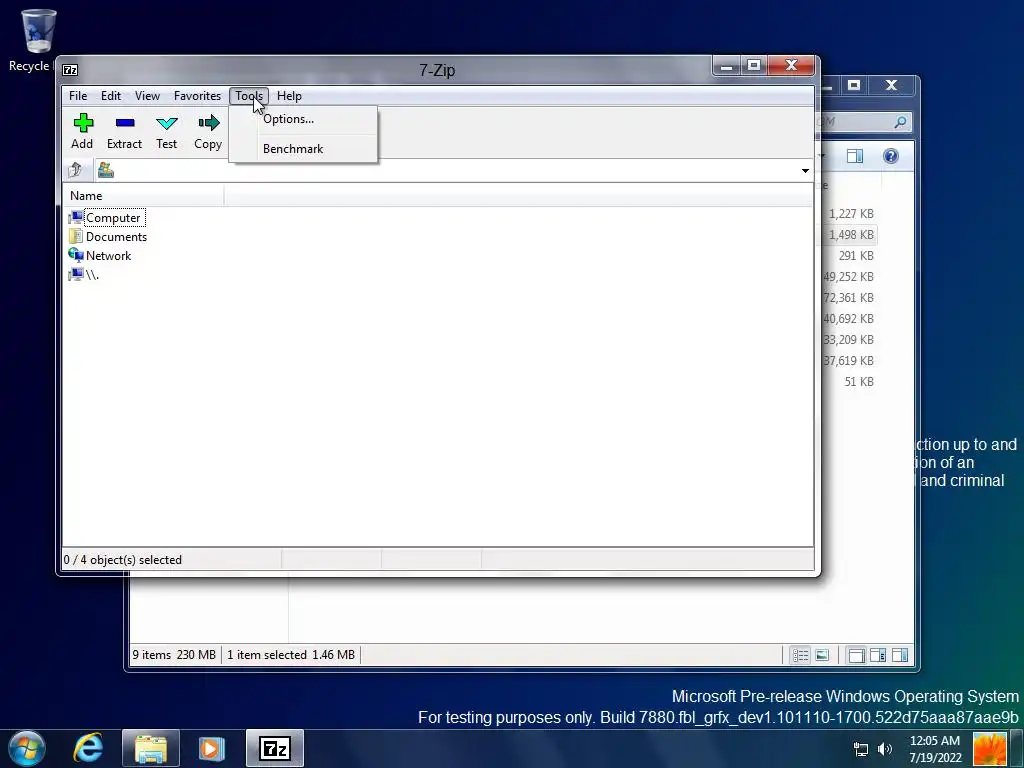Viewport: 1024px width, 768px height.
Task: Select the Network entry
Action: (100, 255)
